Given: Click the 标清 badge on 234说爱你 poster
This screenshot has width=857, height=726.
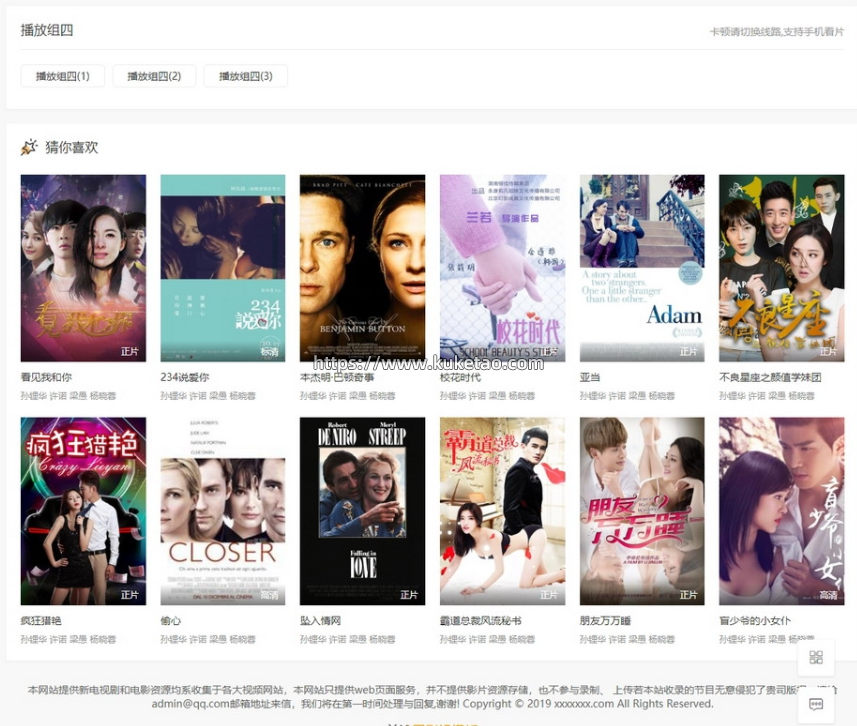Looking at the screenshot, I should click(x=269, y=352).
